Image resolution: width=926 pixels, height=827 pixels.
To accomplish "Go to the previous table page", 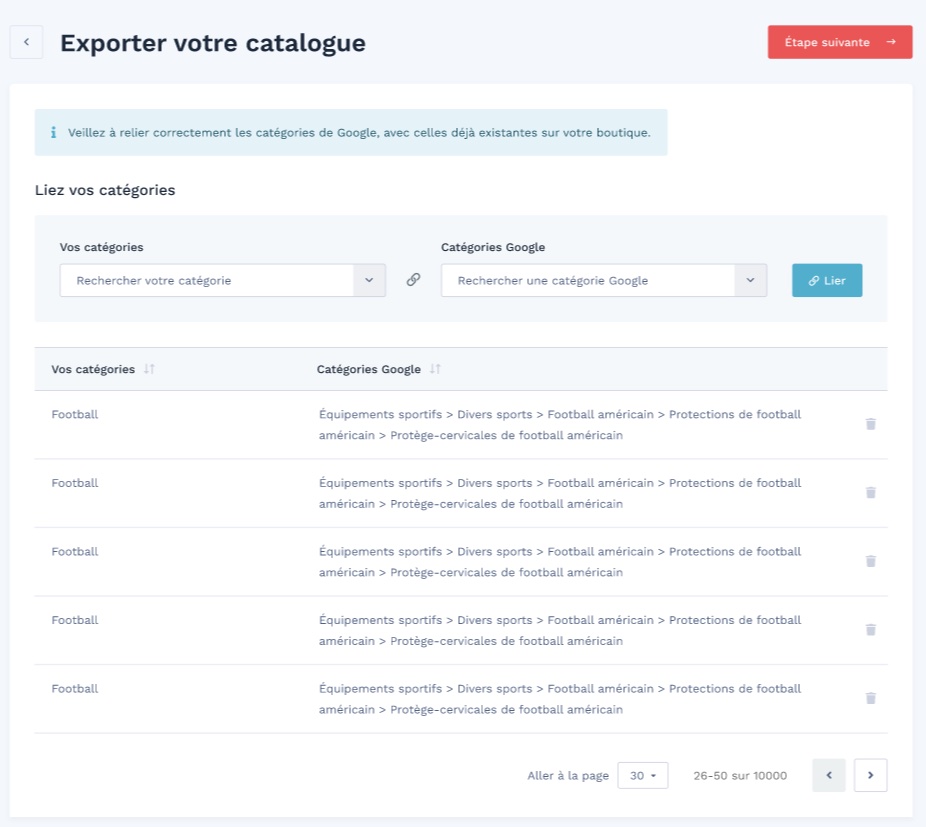I will 829,775.
